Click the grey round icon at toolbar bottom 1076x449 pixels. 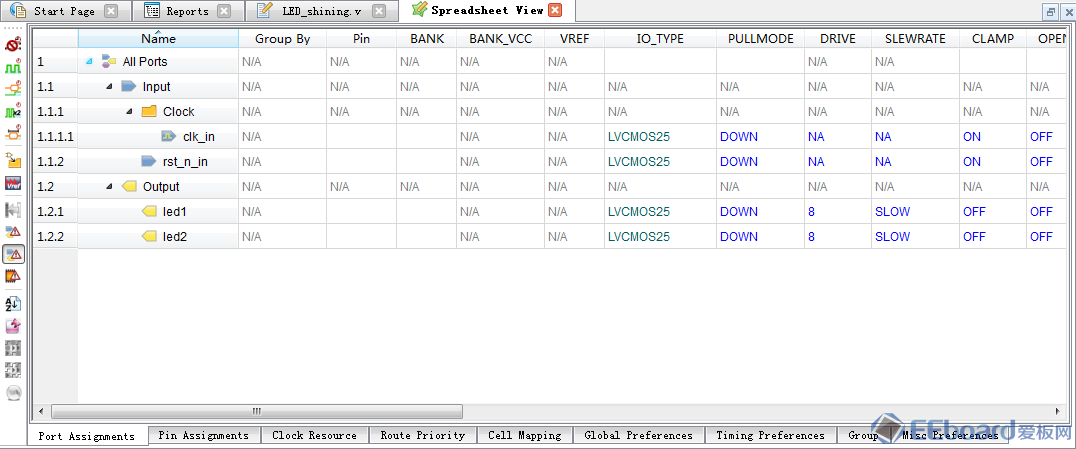click(x=12, y=393)
